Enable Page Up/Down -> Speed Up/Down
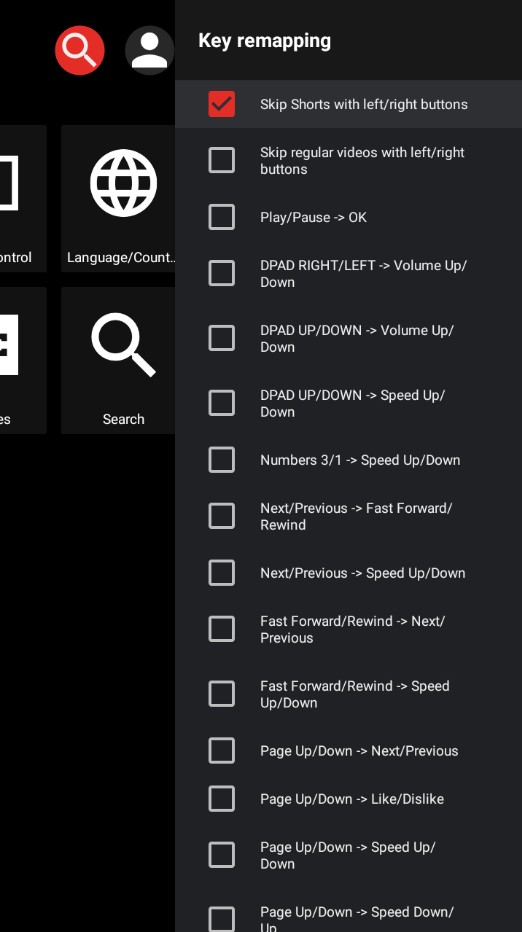Screen dimensions: 522x932 (x=348, y=855)
